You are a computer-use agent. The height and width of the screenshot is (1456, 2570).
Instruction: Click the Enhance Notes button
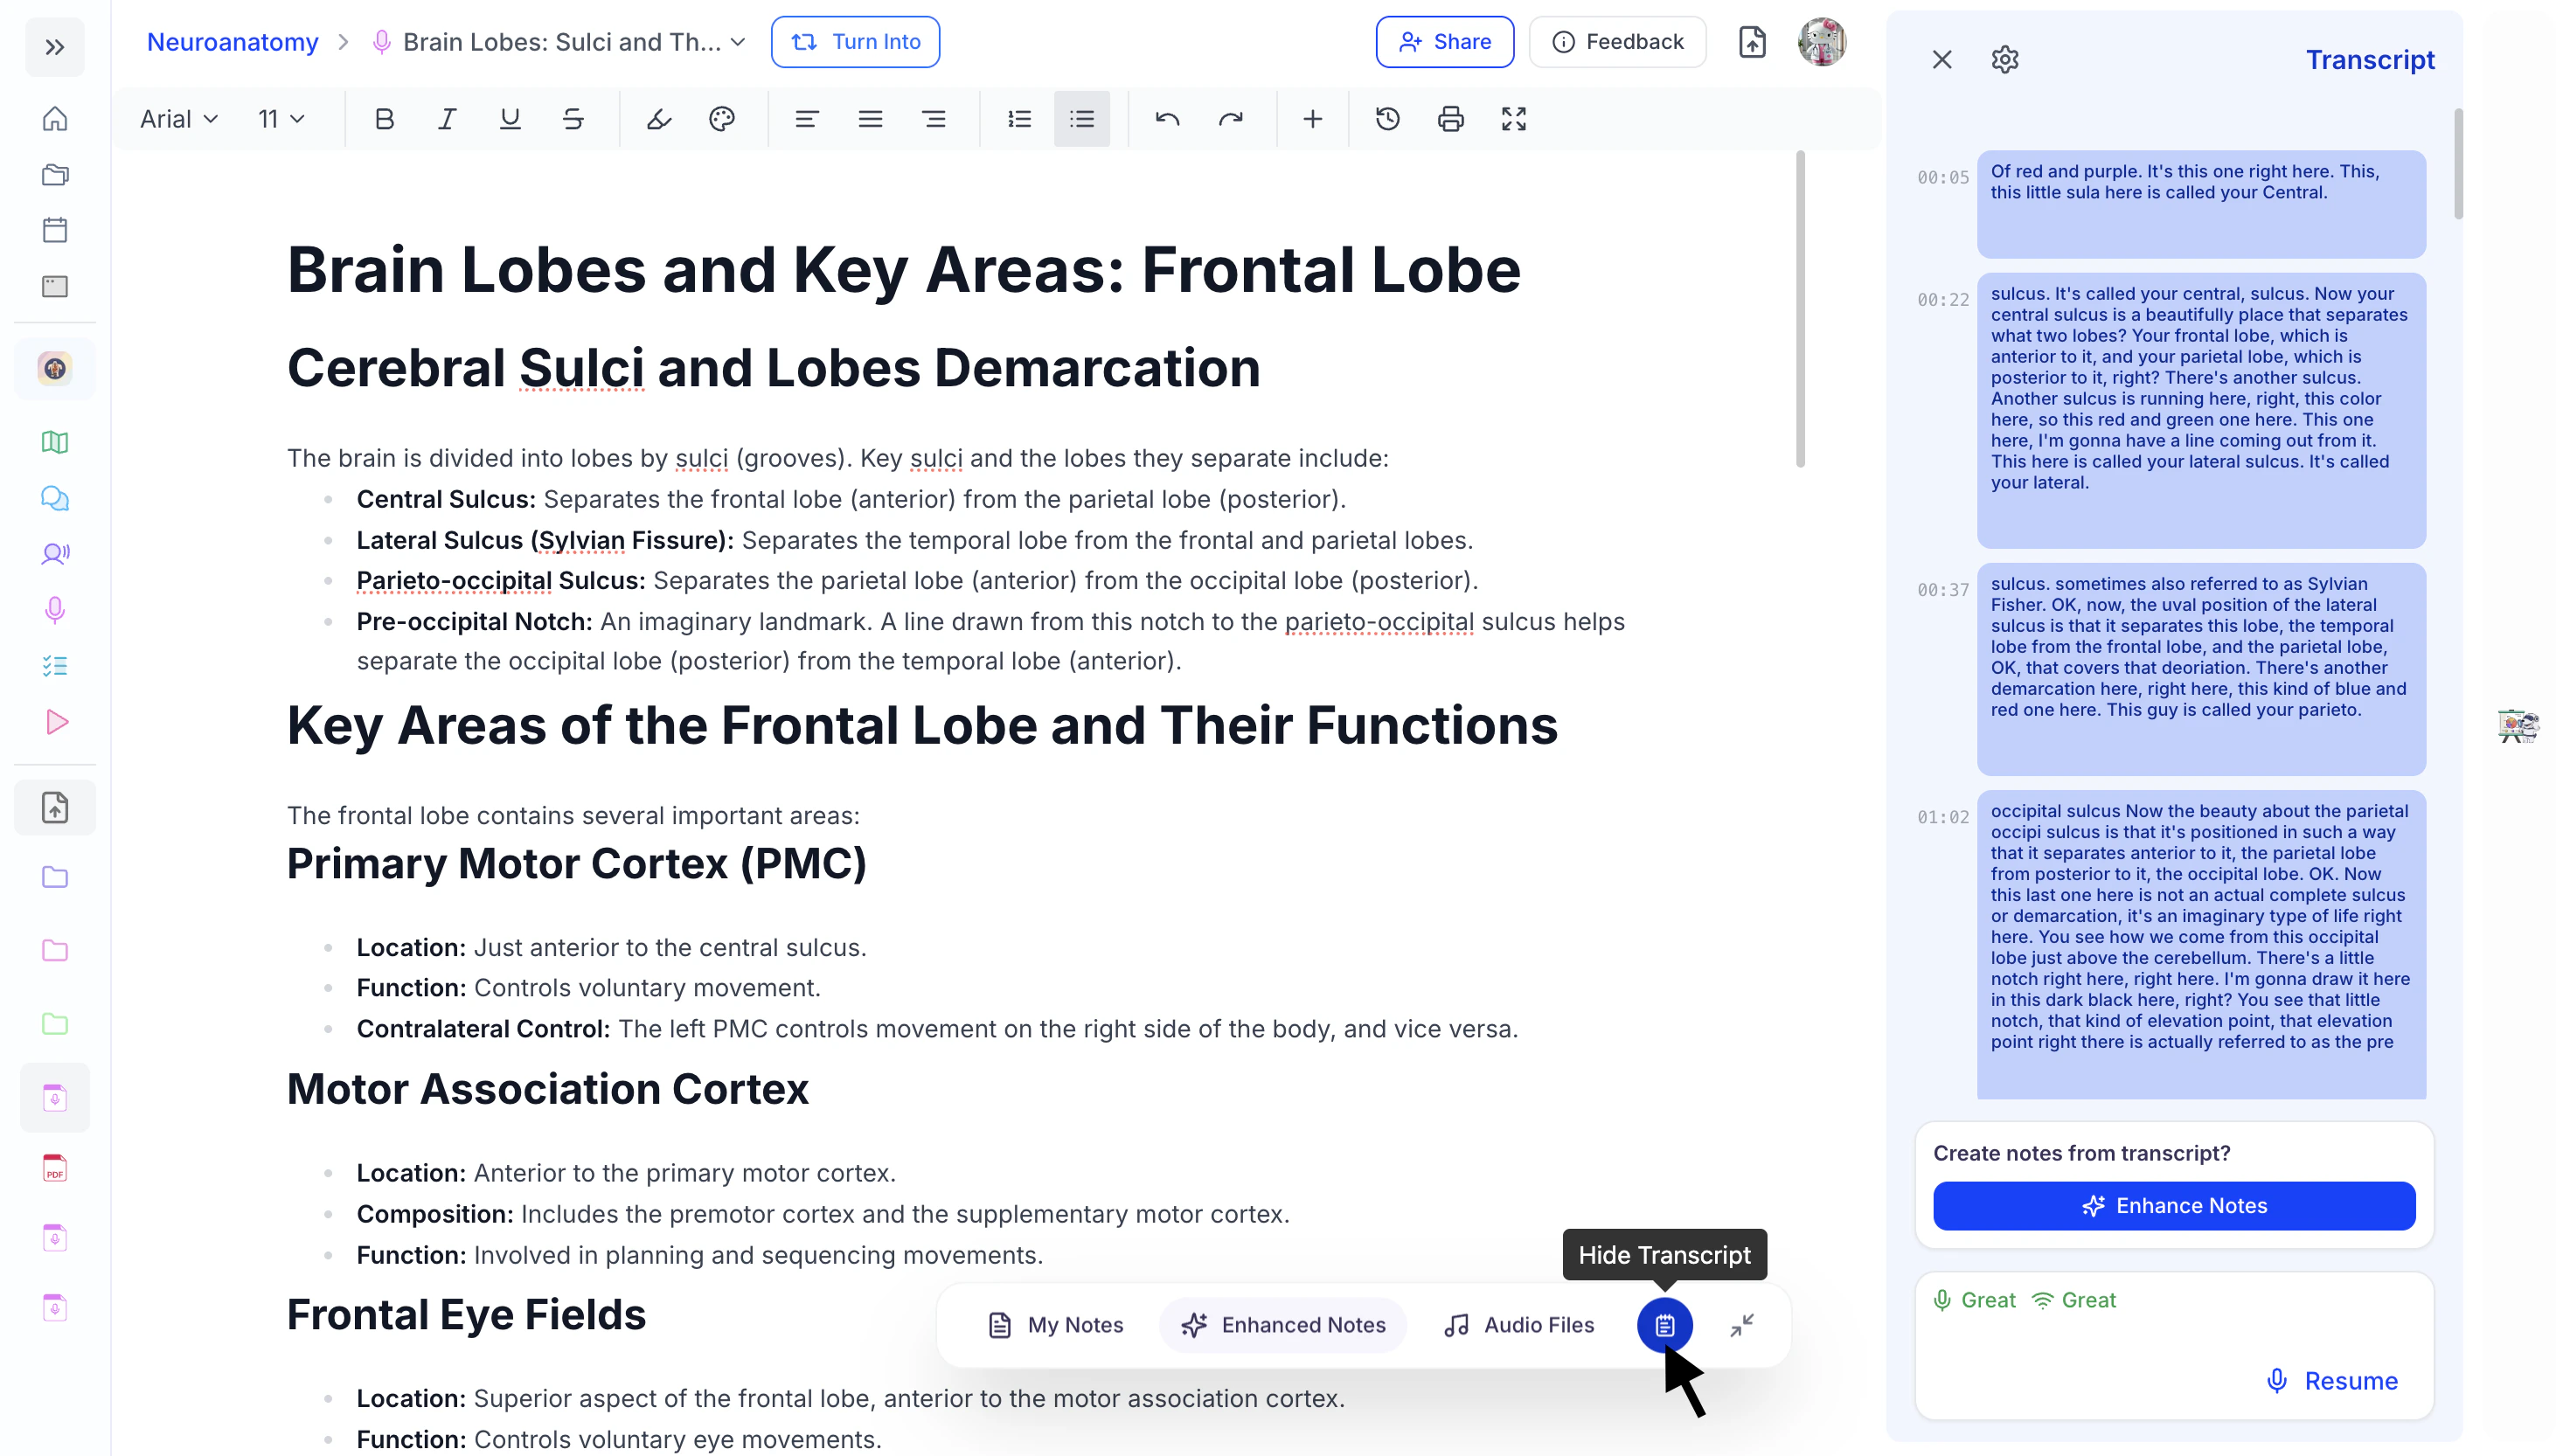[x=2173, y=1206]
